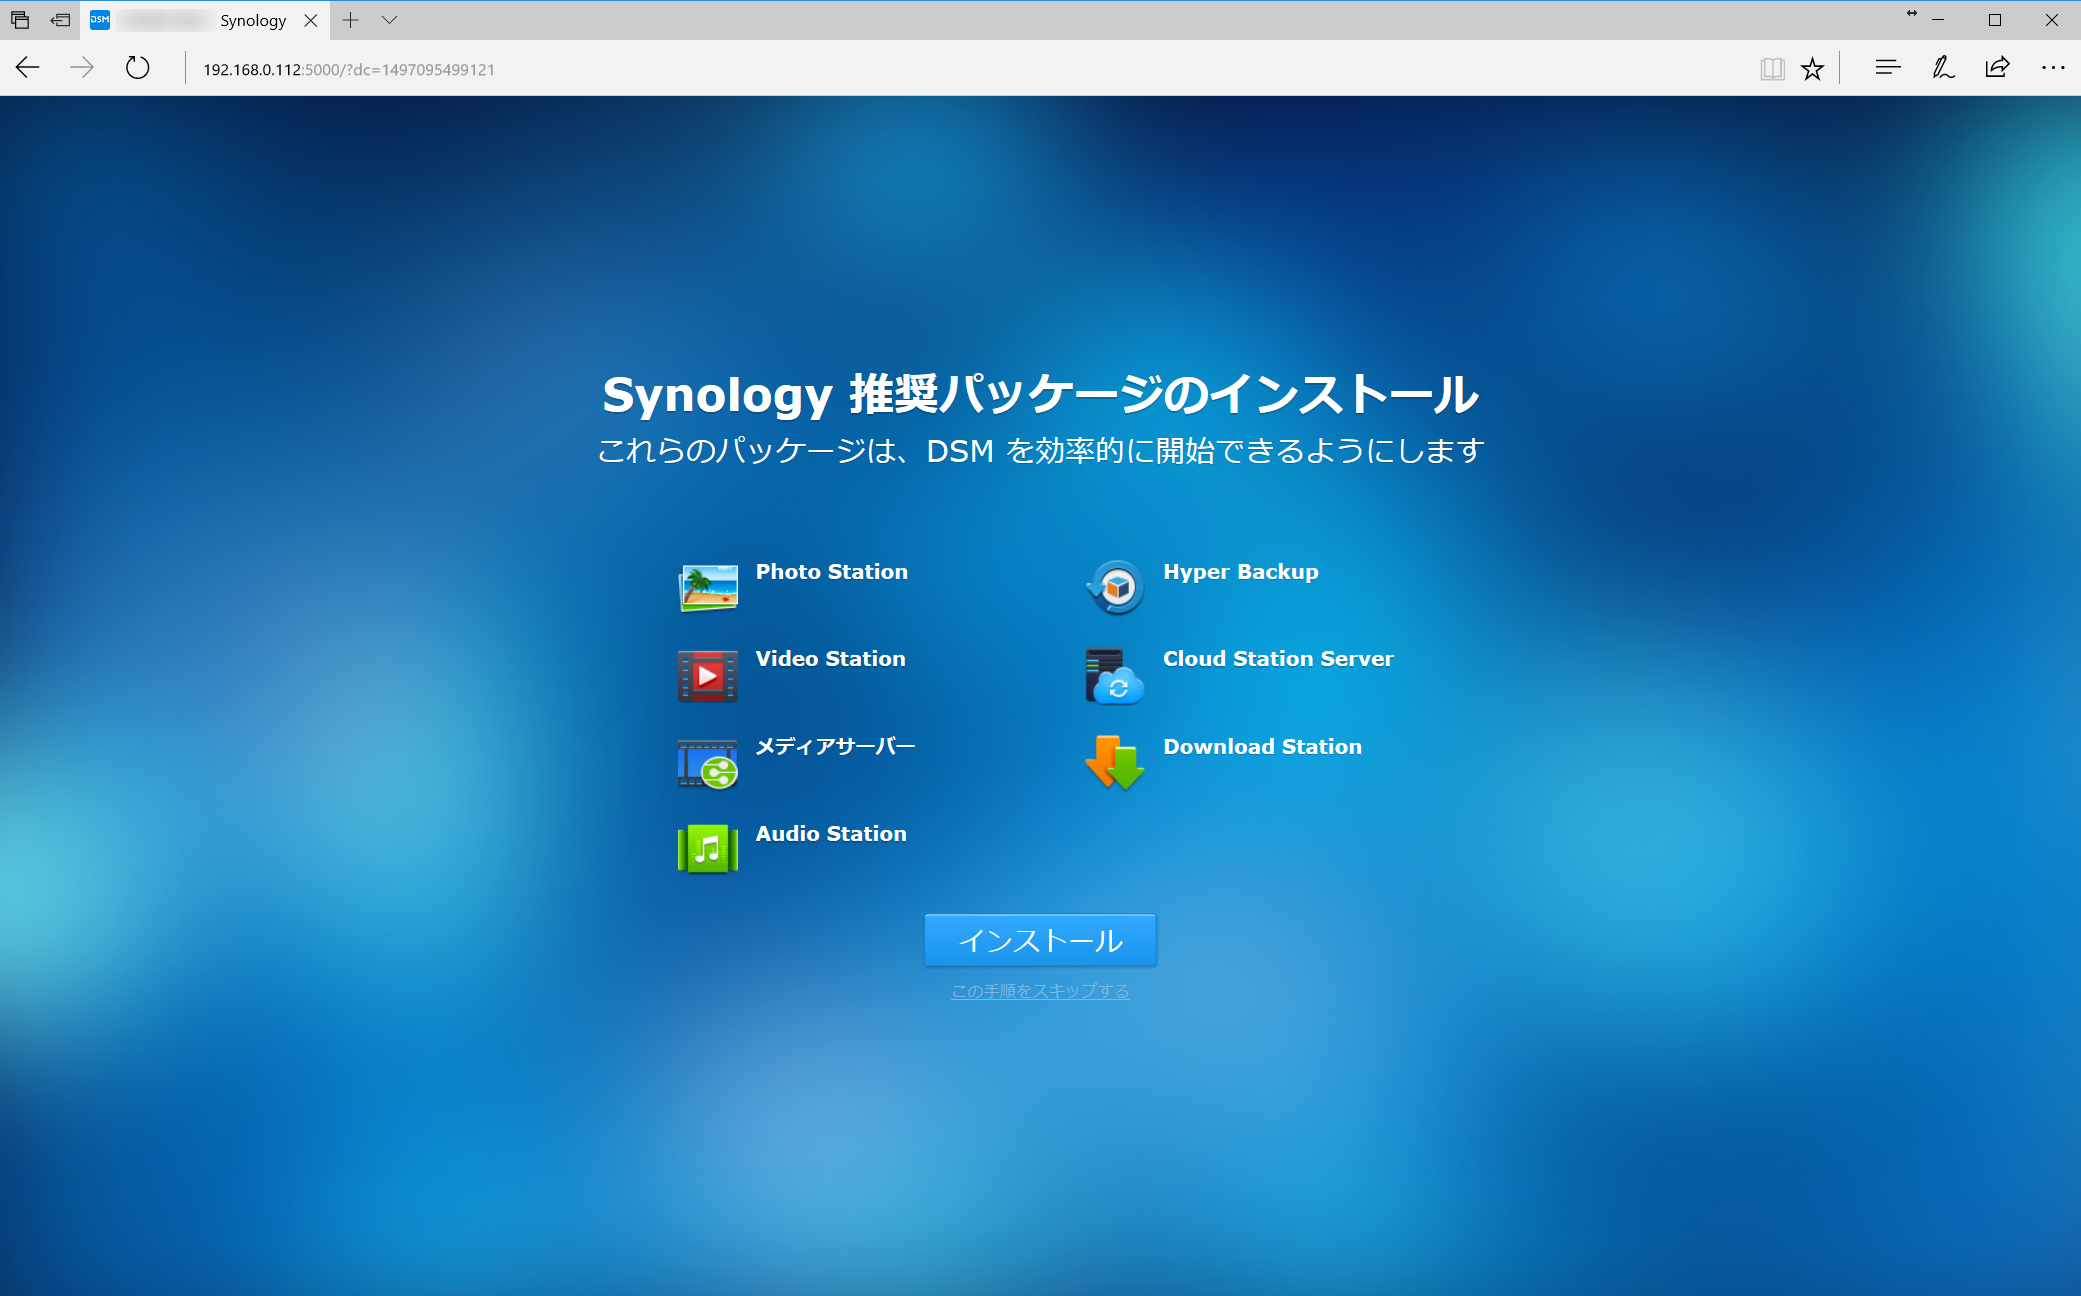Refresh the page with reload button
The width and height of the screenshot is (2081, 1296).
click(x=138, y=68)
